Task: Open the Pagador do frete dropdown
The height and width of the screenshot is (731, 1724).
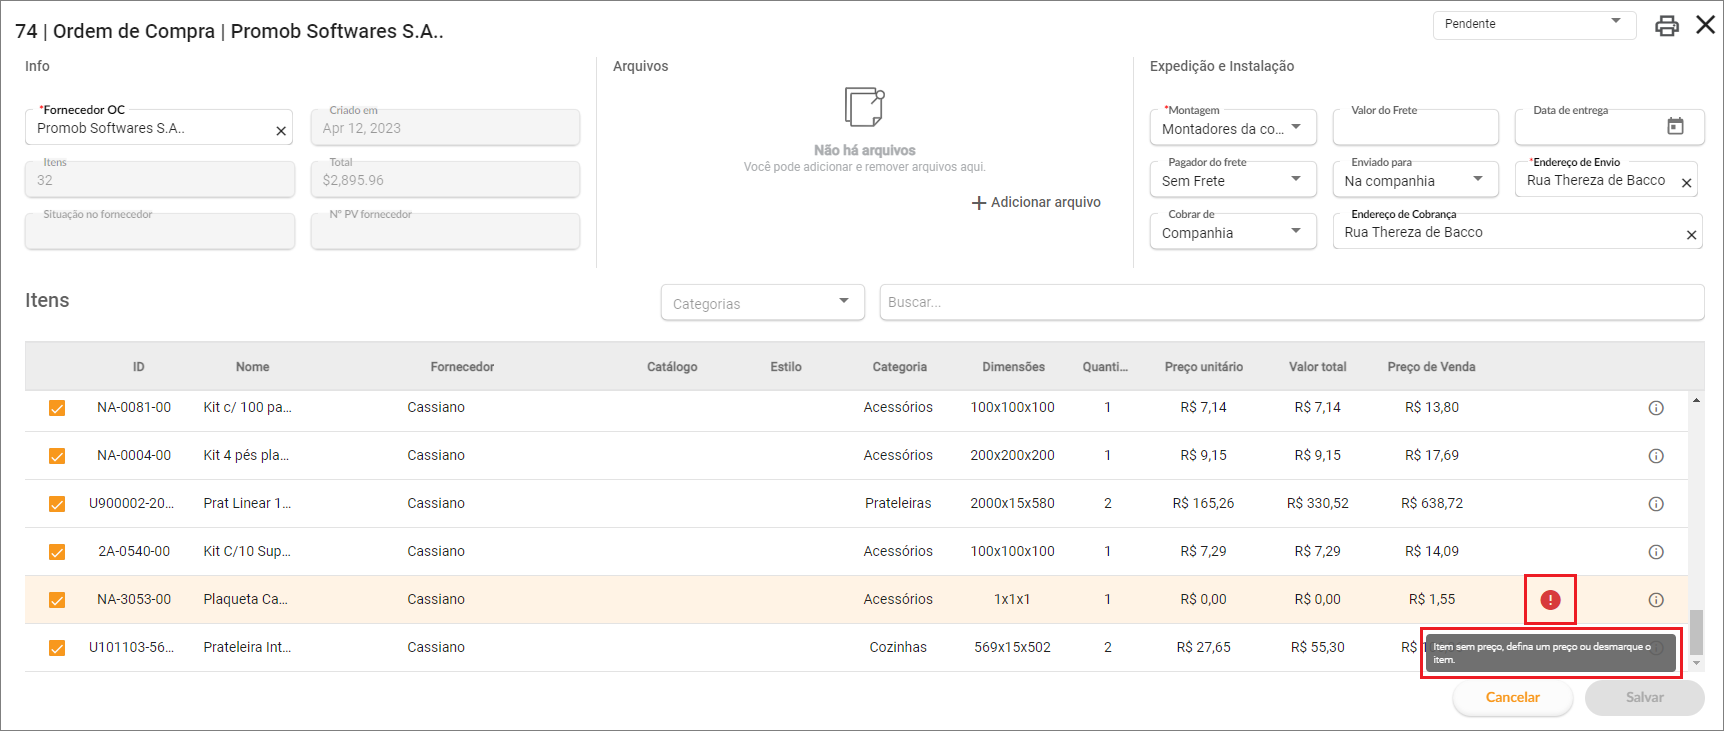Action: pos(1232,180)
